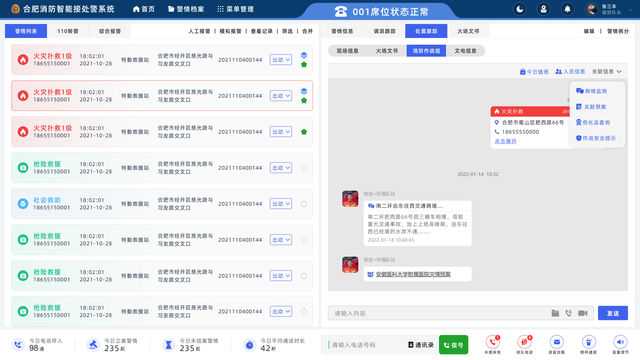Select 危化品查询 from the dropdown menu

[593, 122]
